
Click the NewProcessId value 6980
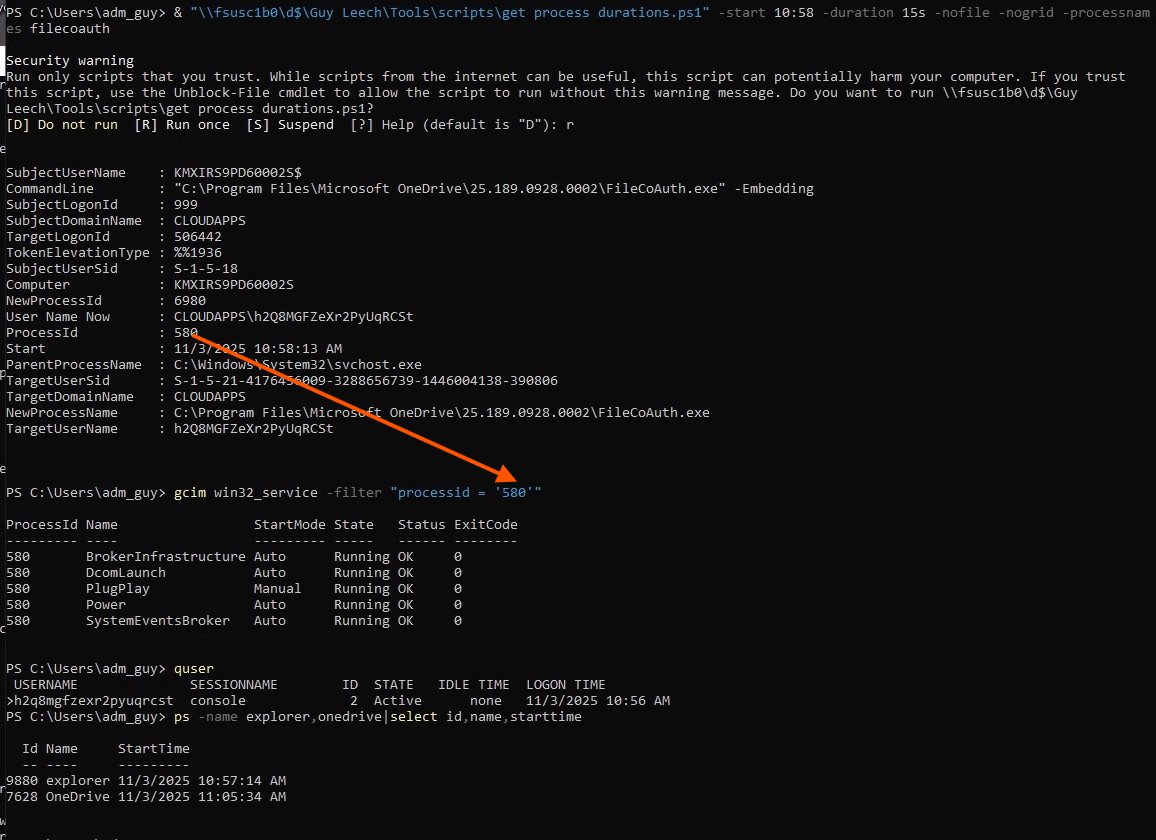(189, 301)
